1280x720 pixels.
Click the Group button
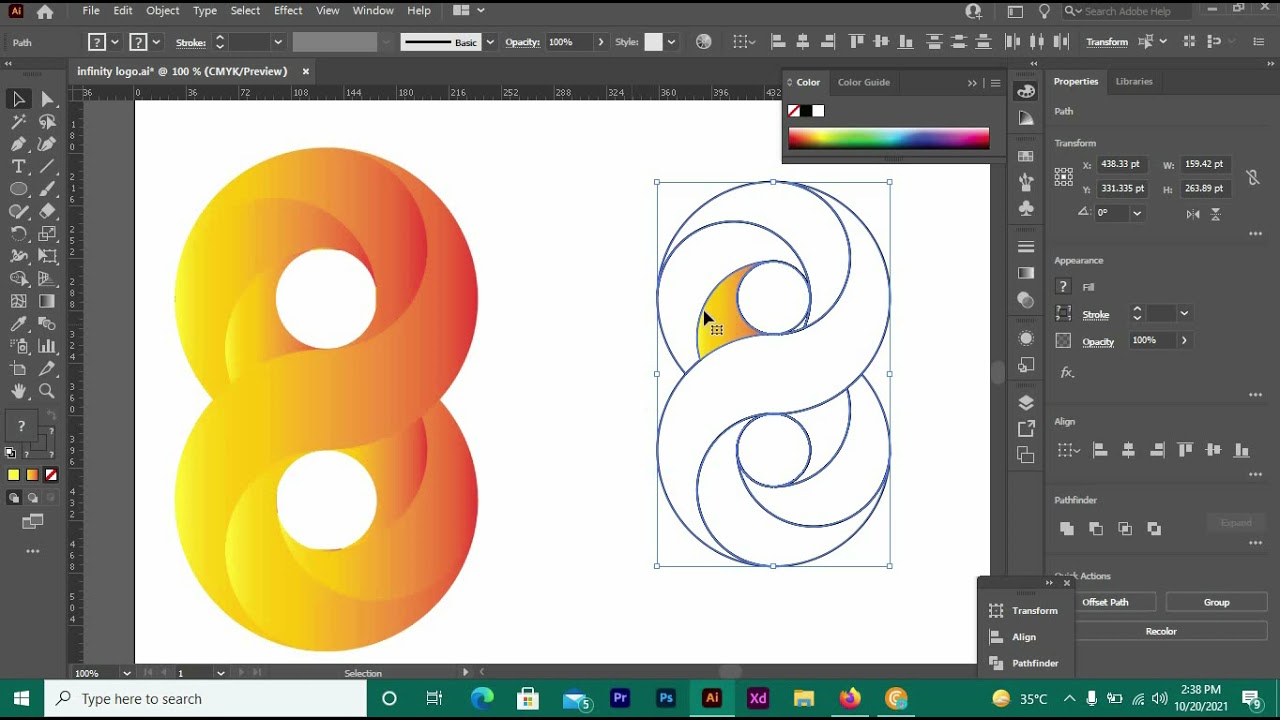(x=1217, y=602)
